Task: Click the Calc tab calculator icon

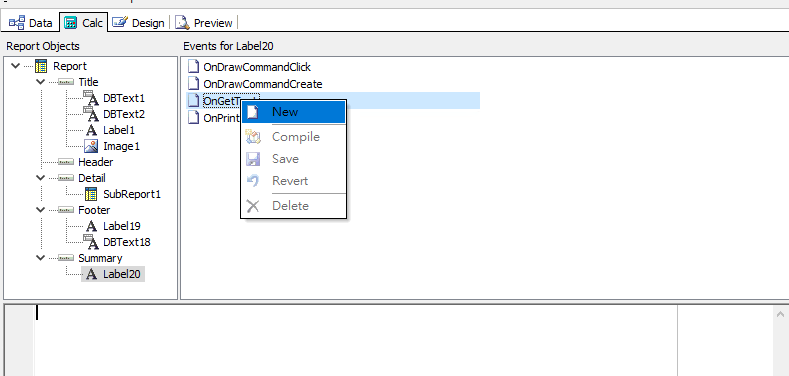Action: [x=71, y=23]
